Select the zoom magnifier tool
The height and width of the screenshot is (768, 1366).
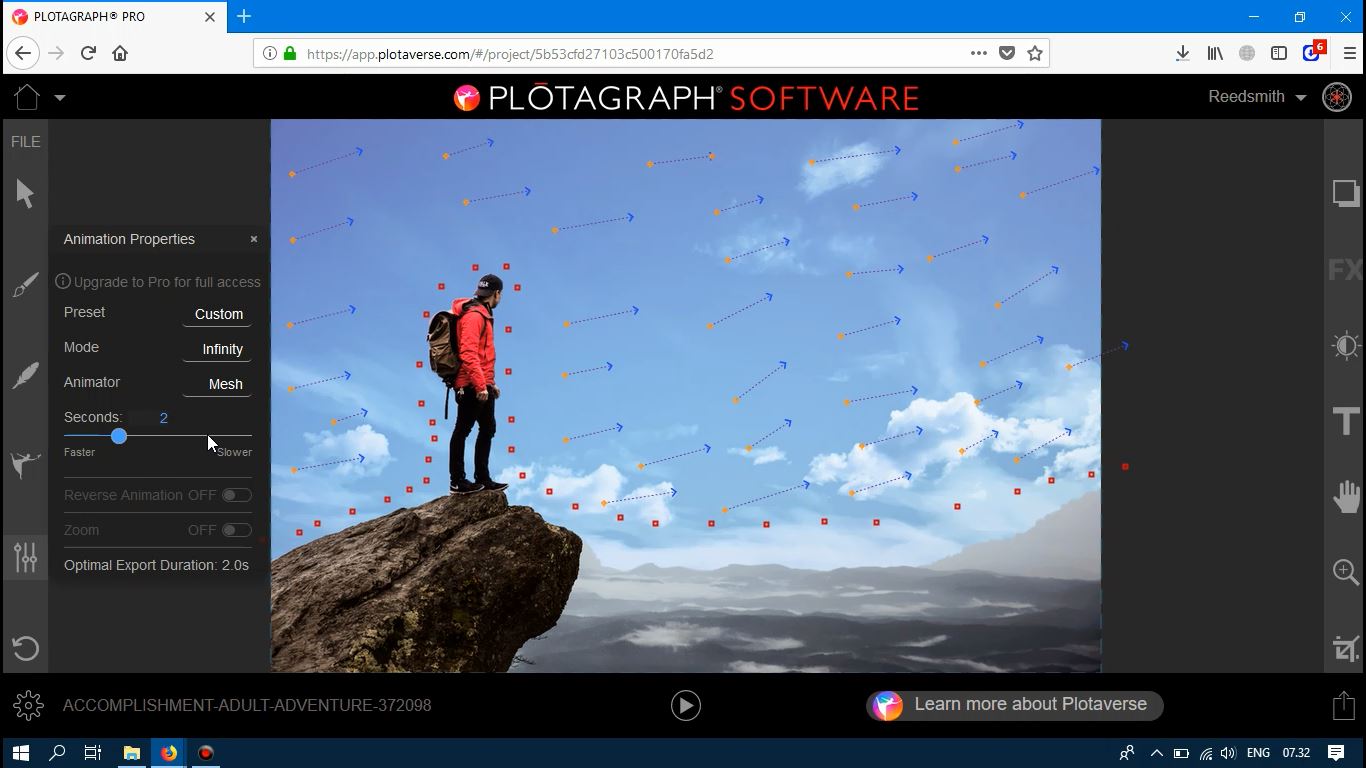(1346, 572)
